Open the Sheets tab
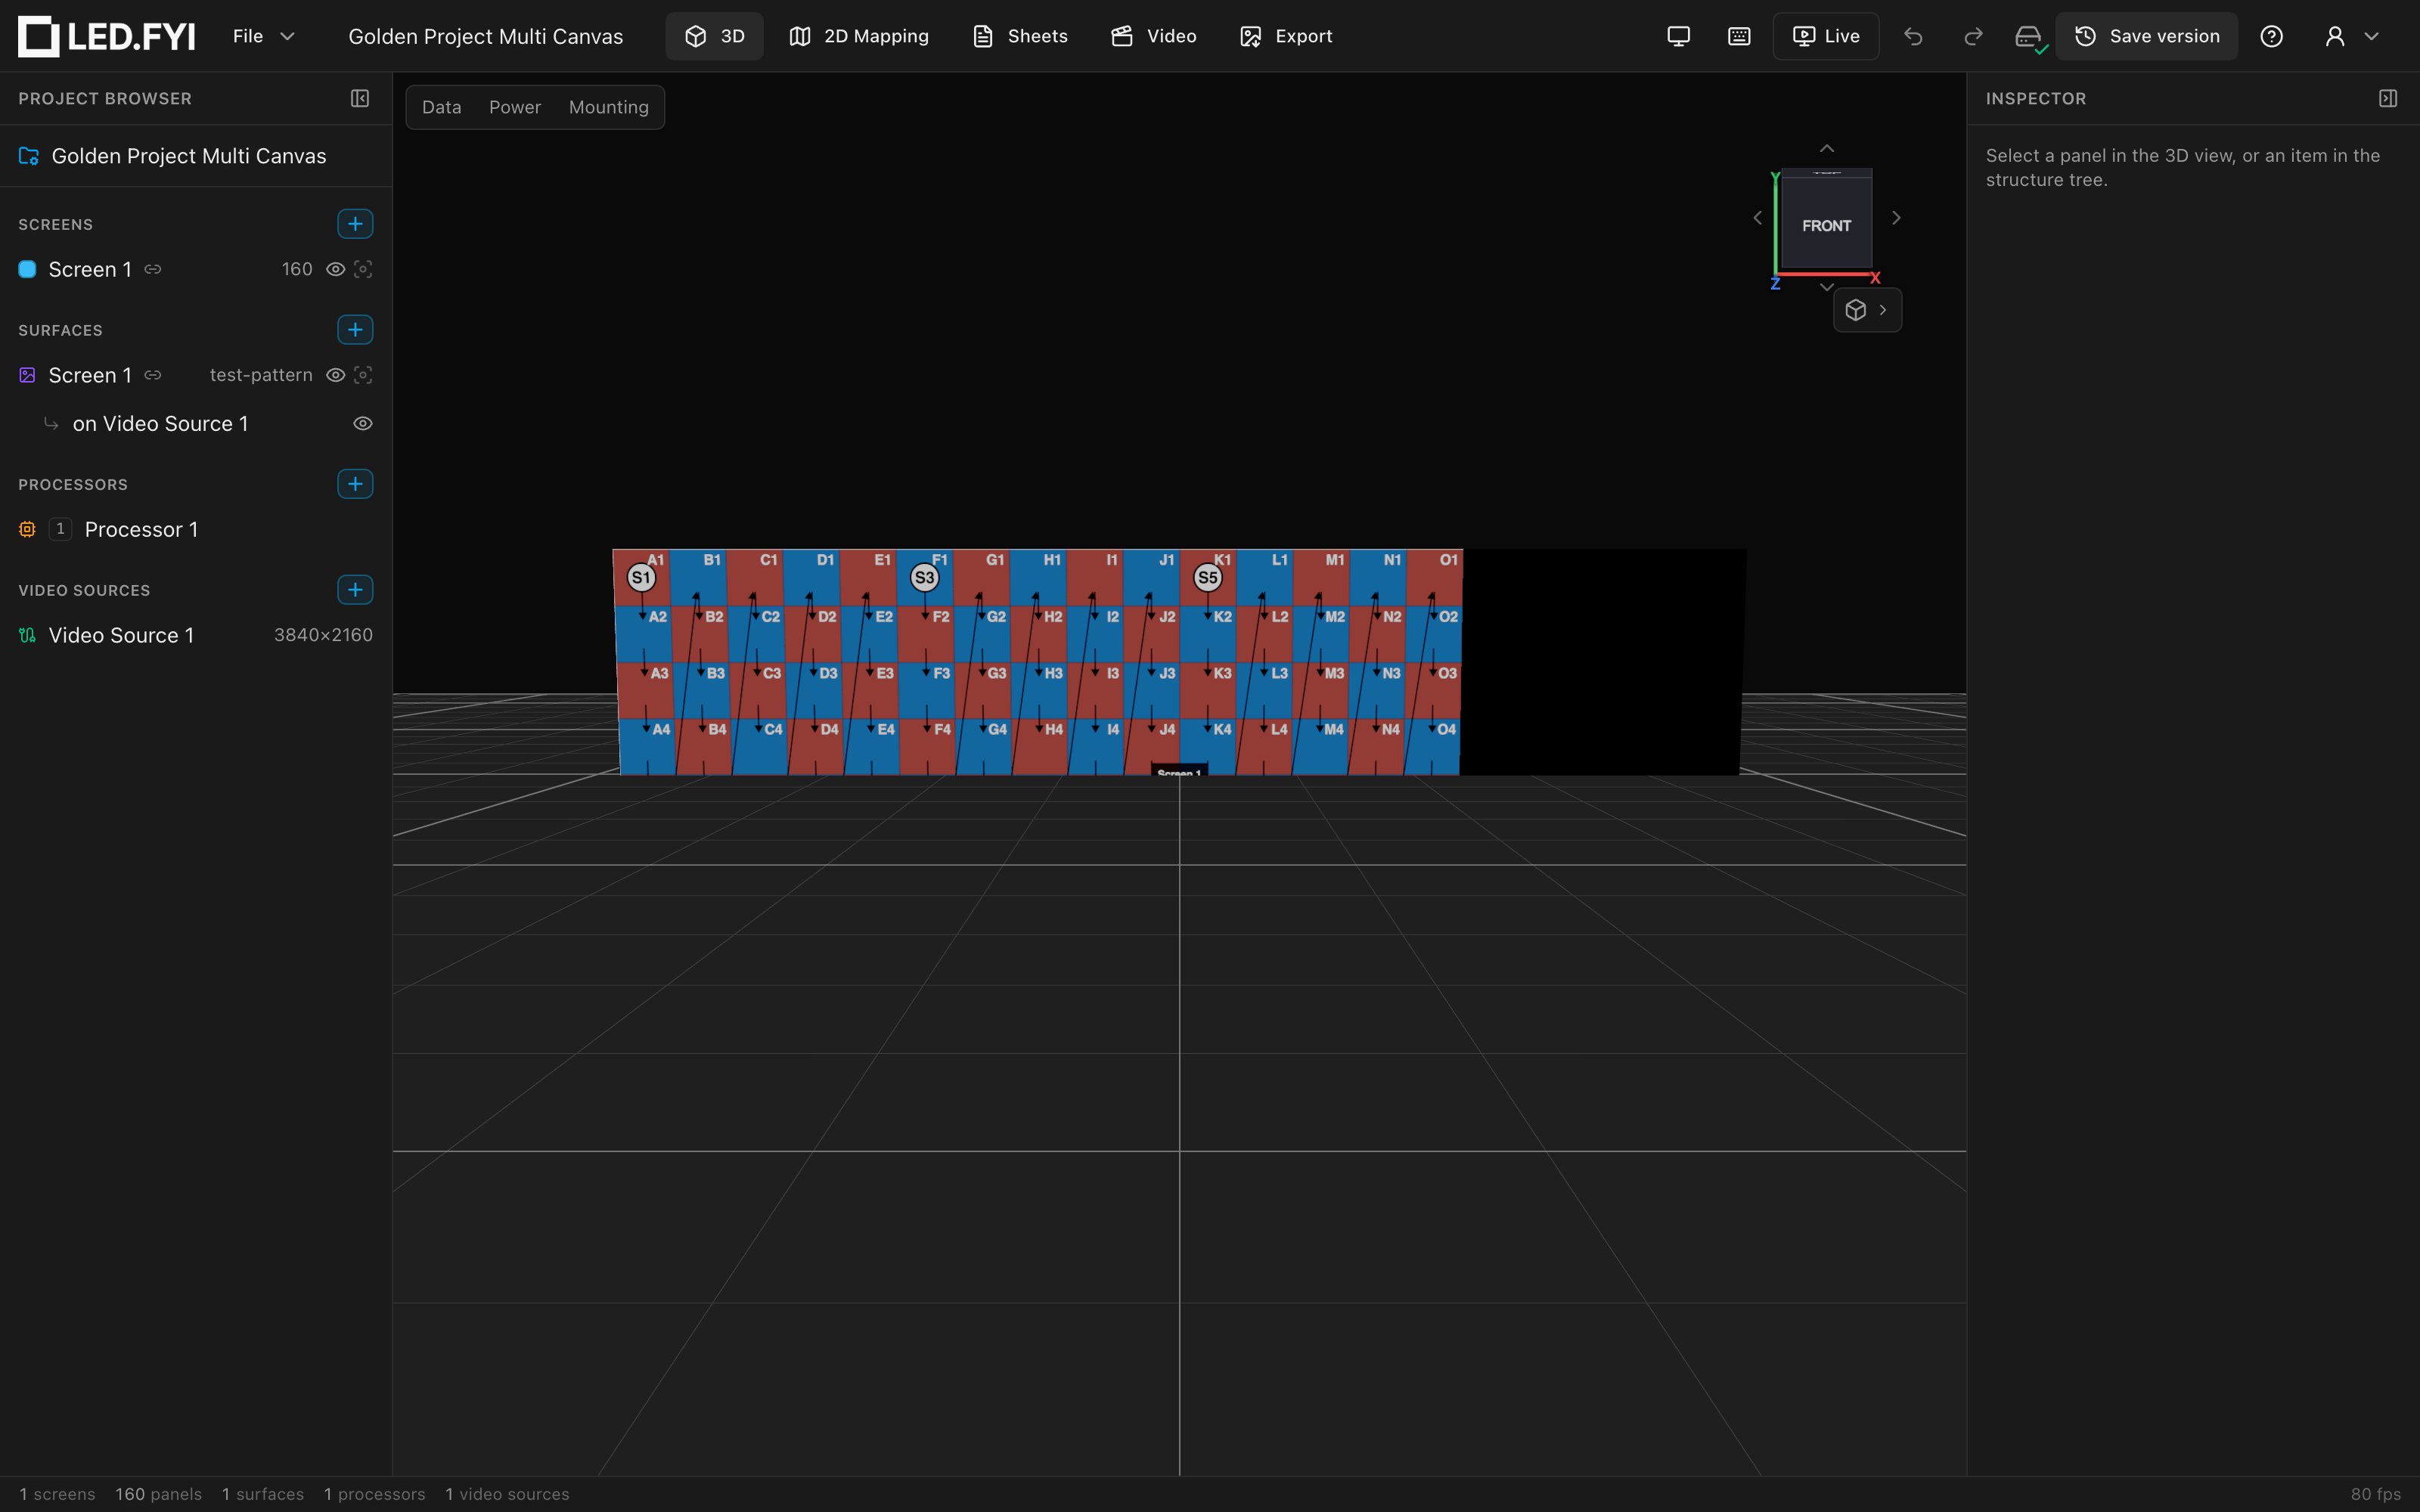This screenshot has height=1512, width=2420. [1020, 36]
